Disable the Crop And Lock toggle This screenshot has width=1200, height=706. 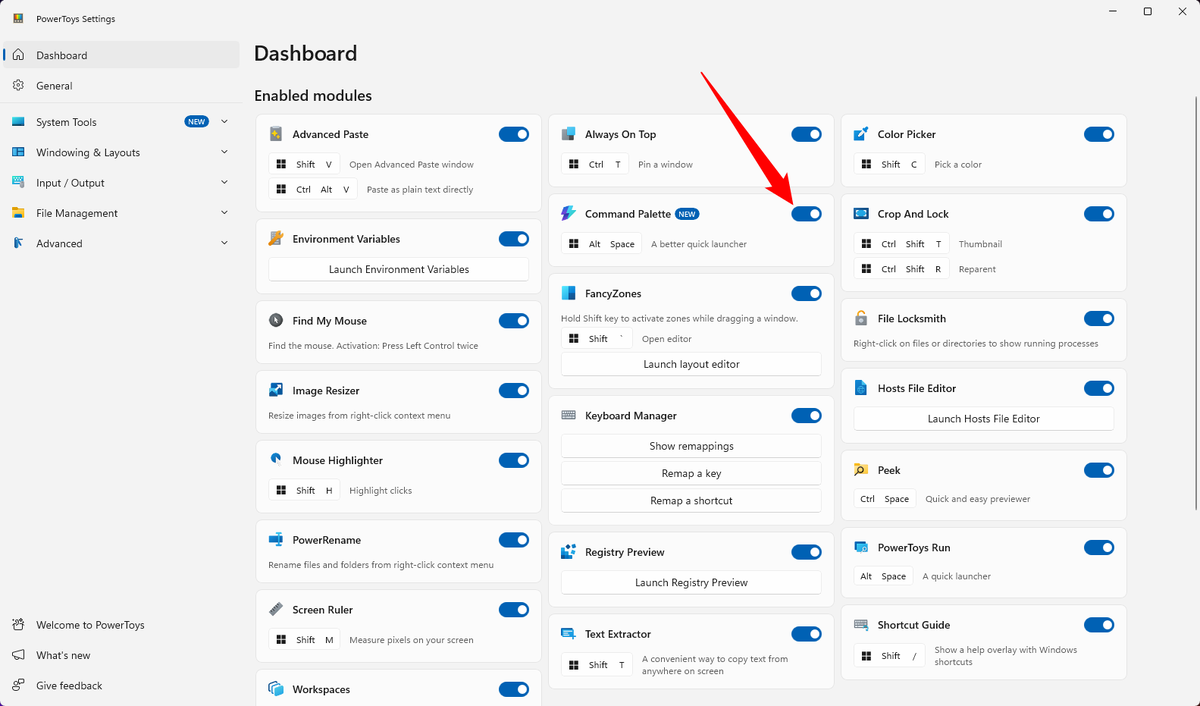pyautogui.click(x=1099, y=214)
